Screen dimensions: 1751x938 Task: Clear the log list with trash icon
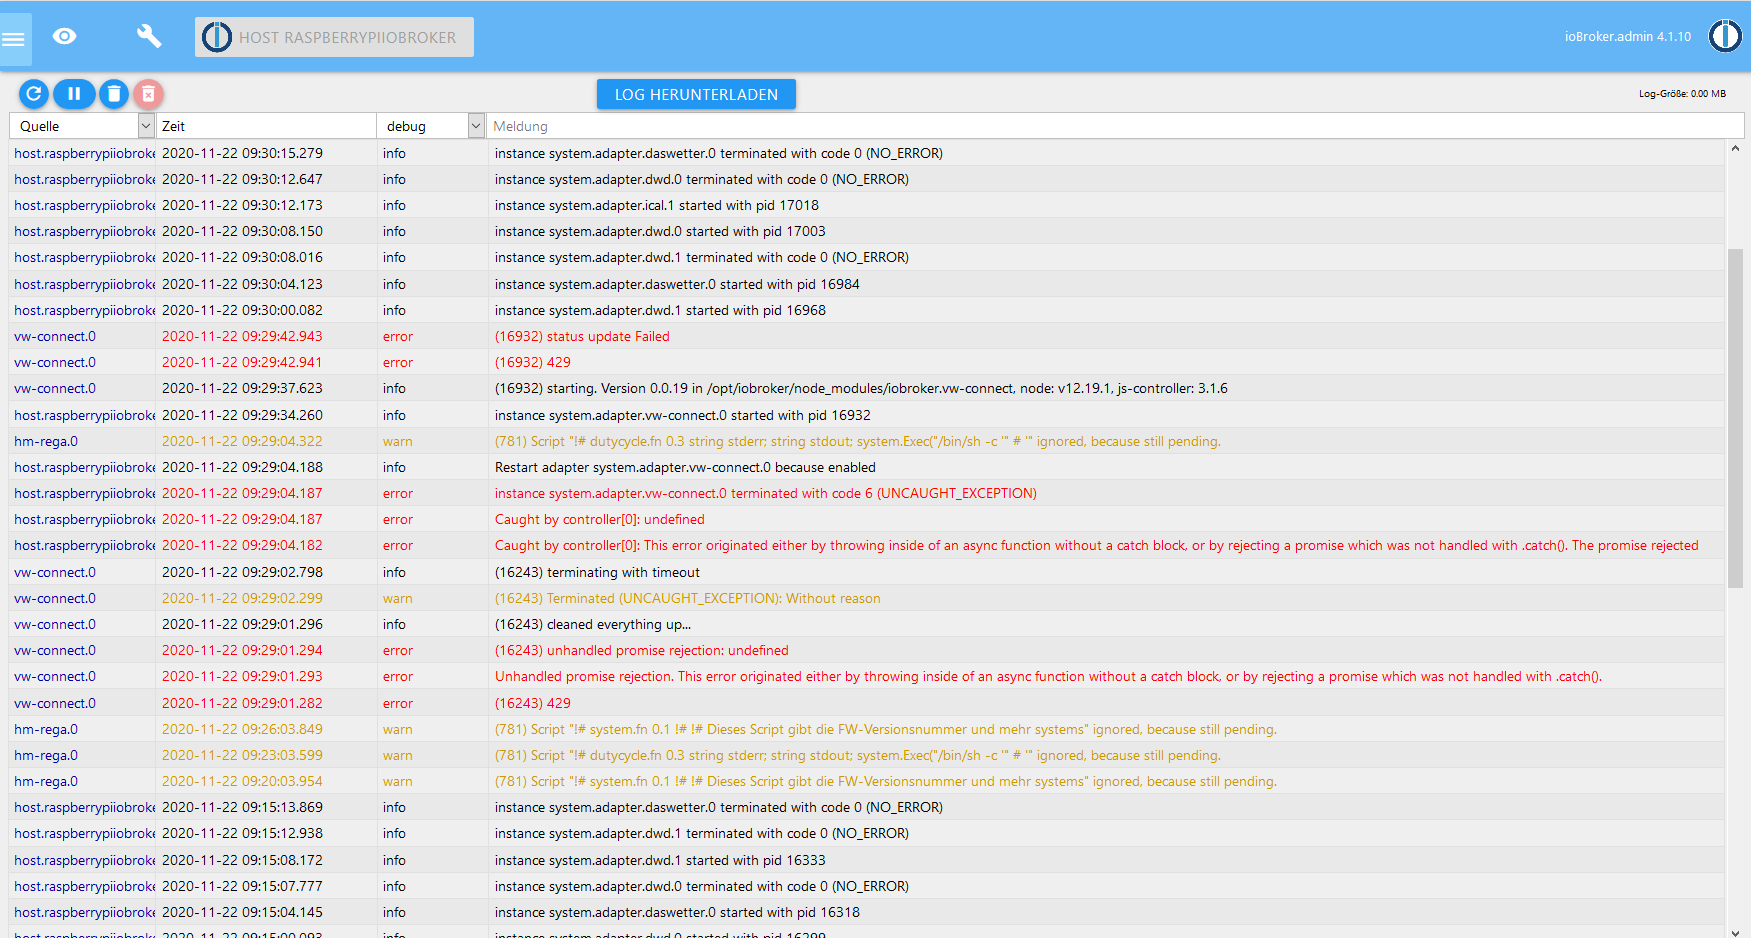click(x=114, y=94)
